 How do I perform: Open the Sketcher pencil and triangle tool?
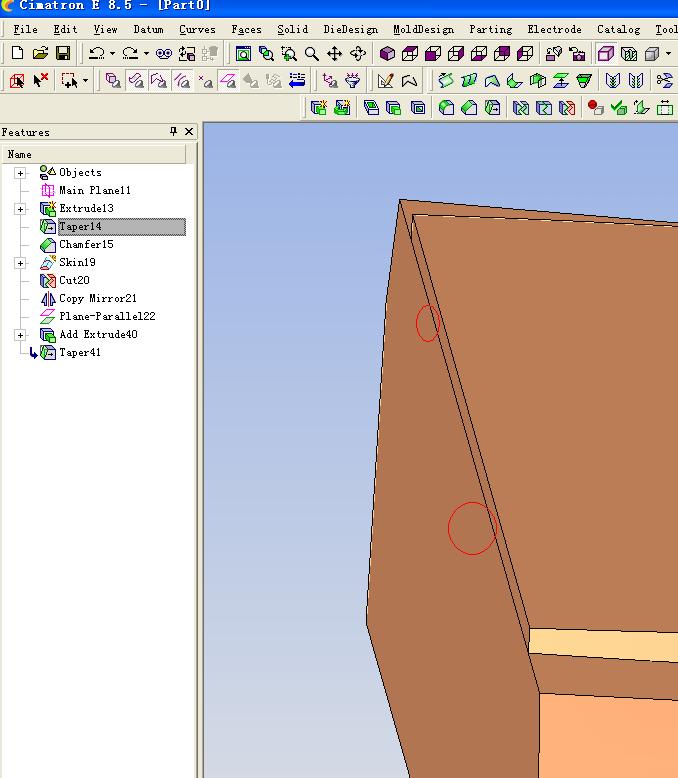pyautogui.click(x=385, y=80)
